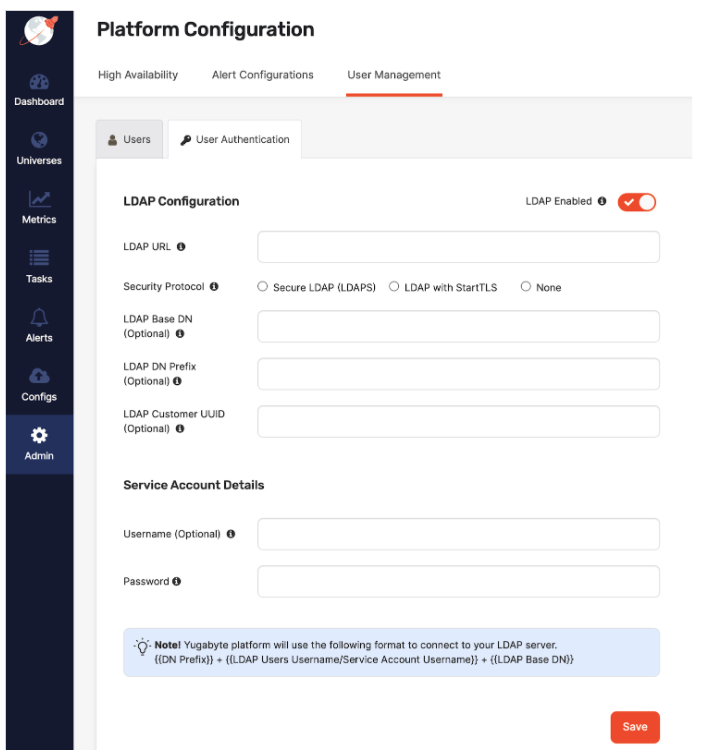727x754 pixels.
Task: Disable the LDAP Enabled toggle
Action: [x=636, y=202]
